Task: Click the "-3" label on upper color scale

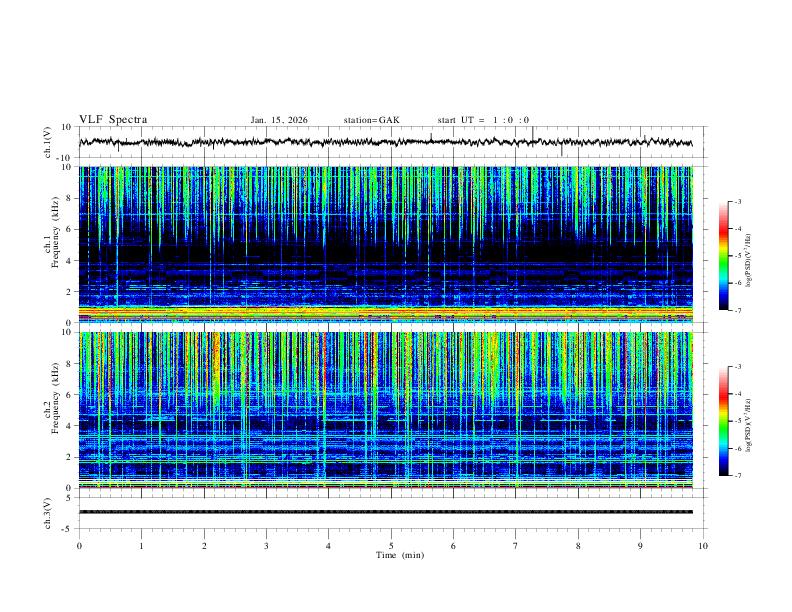Action: click(x=737, y=202)
